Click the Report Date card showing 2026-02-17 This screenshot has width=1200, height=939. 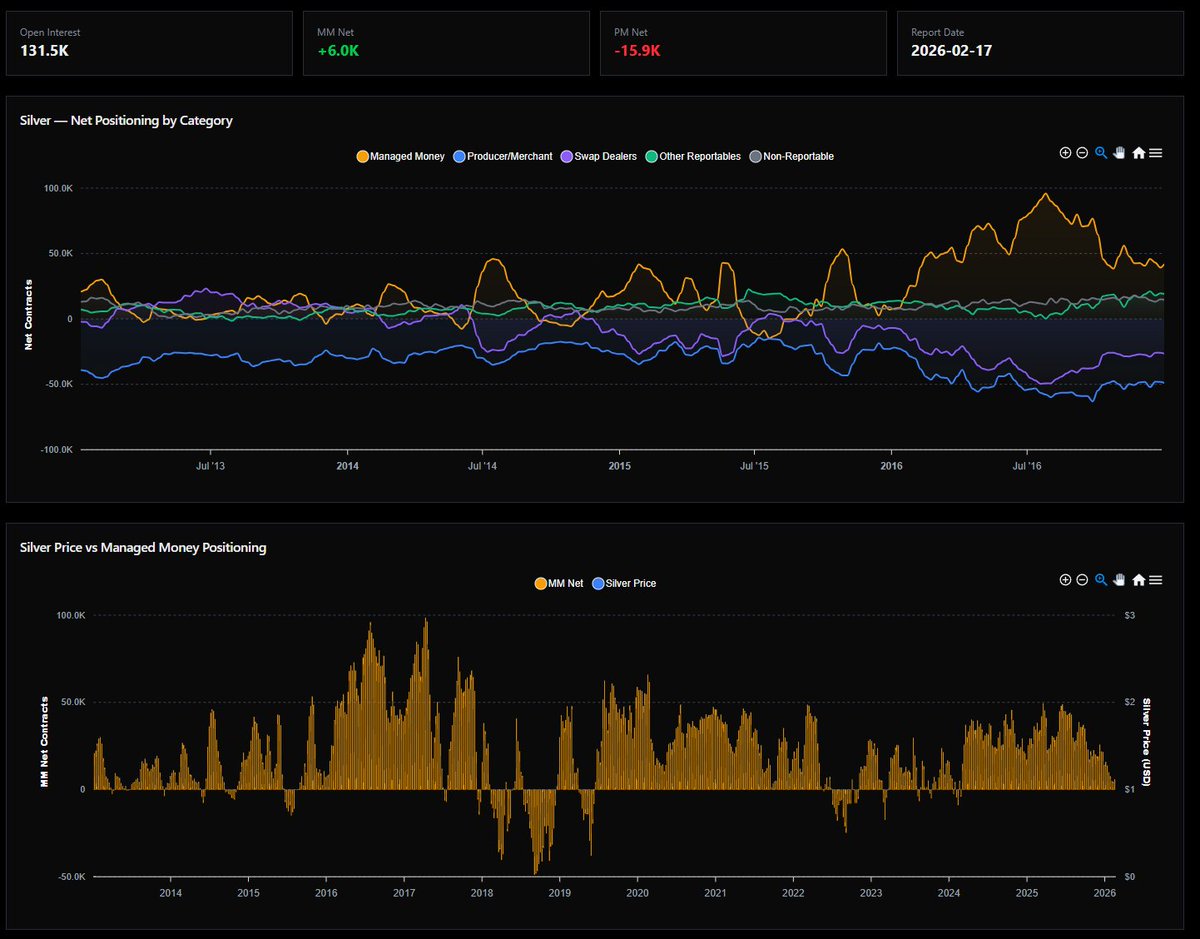(1040, 43)
